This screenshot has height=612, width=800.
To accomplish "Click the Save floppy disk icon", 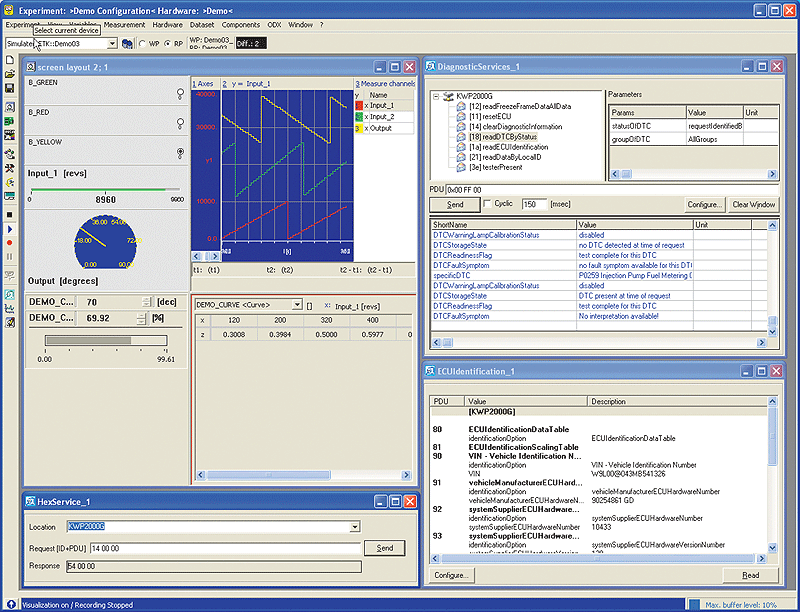I will click(9, 88).
